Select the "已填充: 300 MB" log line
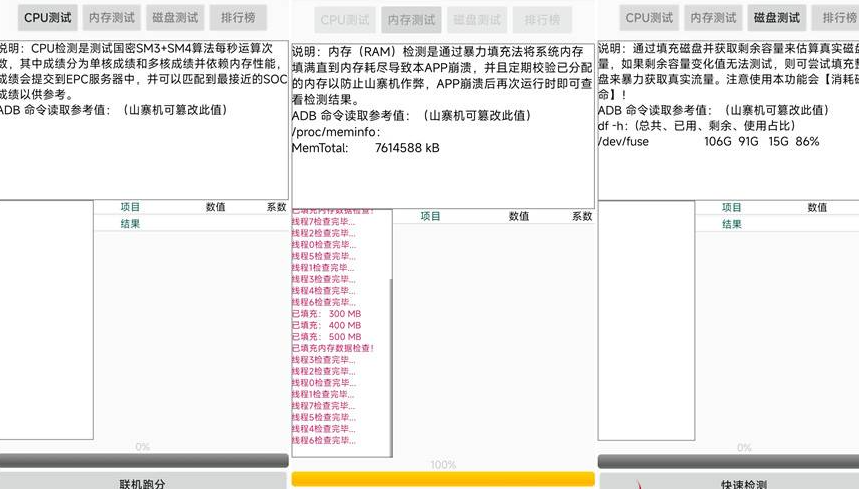 point(327,314)
